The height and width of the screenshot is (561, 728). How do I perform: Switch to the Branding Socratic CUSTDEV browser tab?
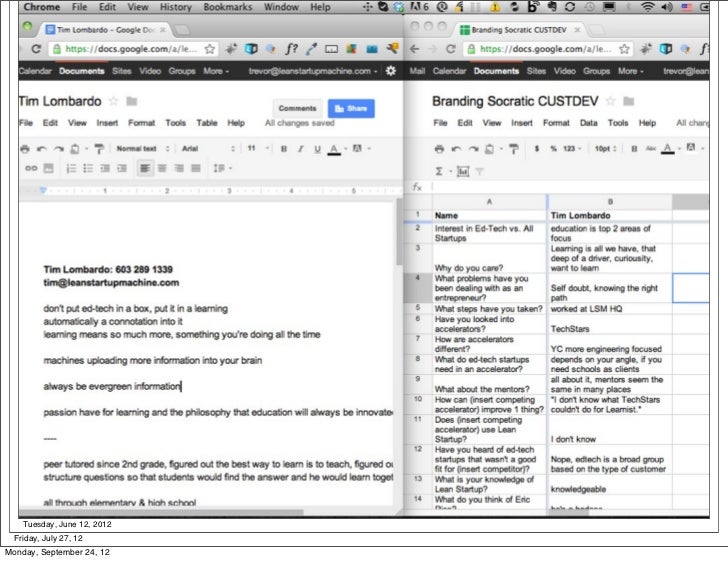[518, 30]
